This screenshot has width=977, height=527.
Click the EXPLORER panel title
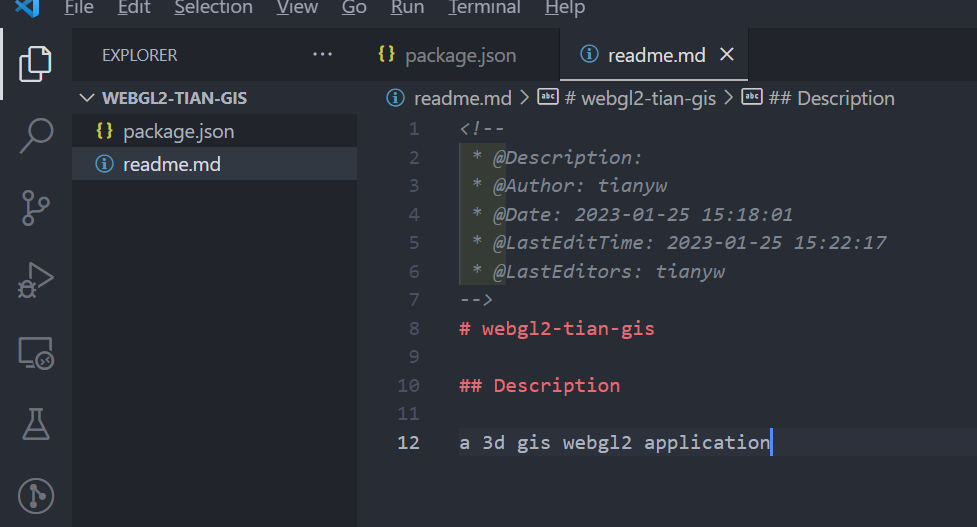pyautogui.click(x=140, y=55)
